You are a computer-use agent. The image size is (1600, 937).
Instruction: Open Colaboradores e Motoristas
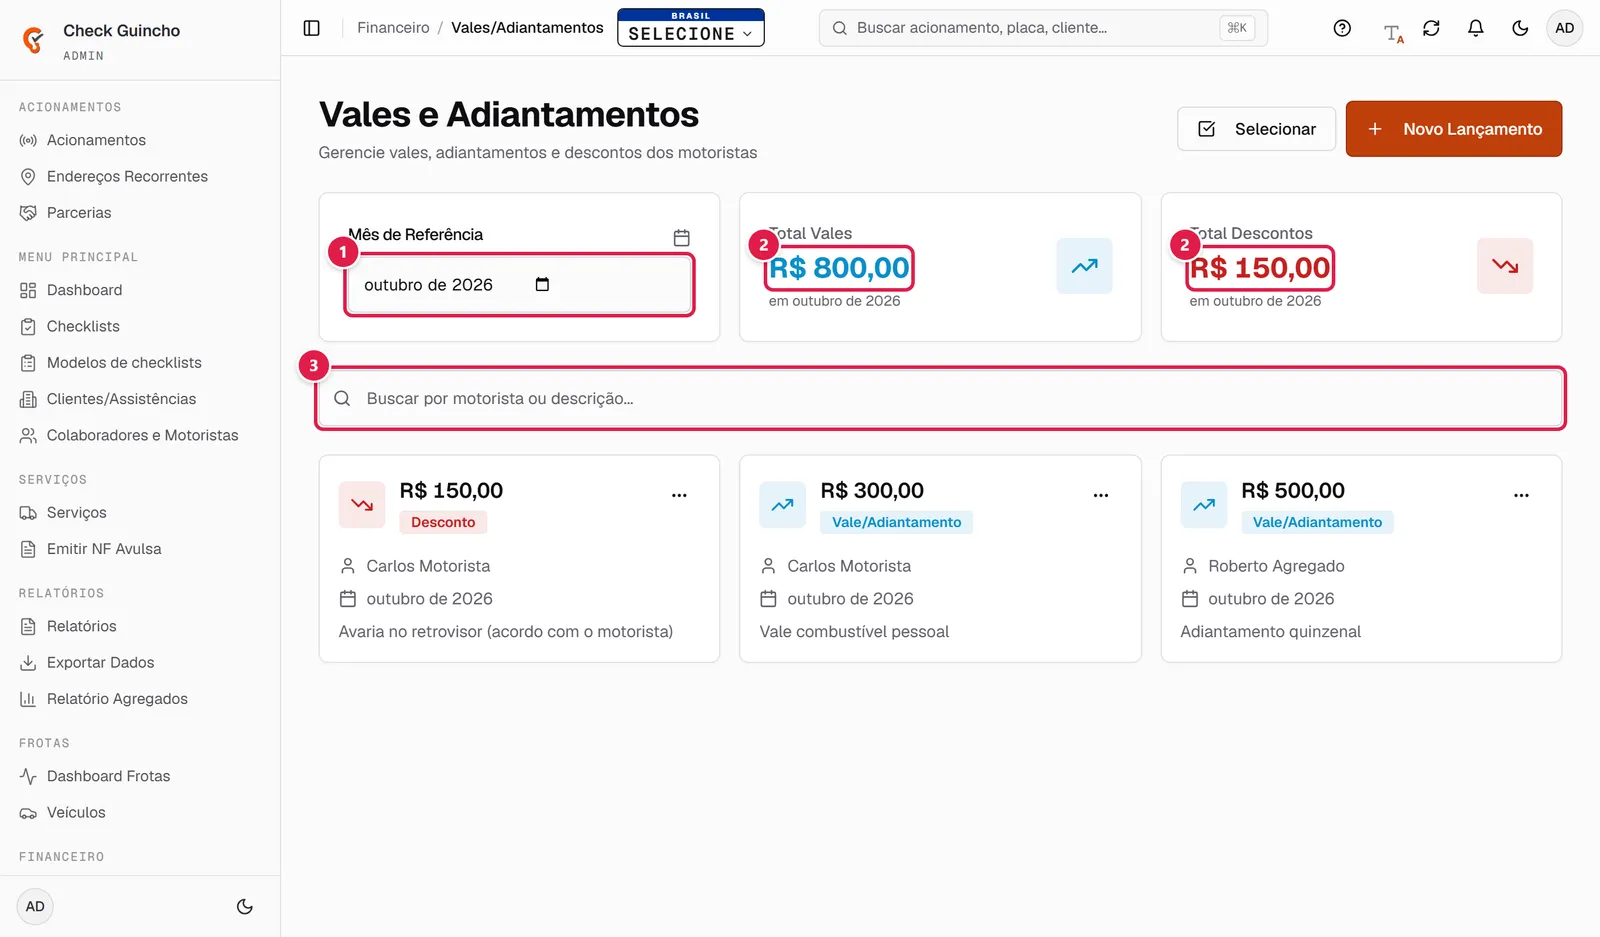140,435
